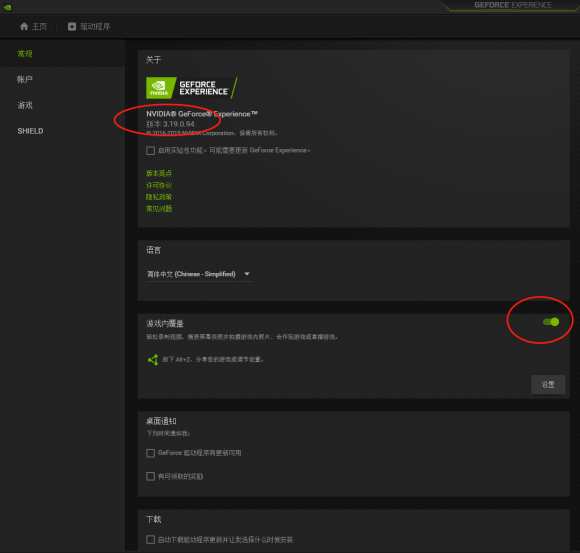Open the language dropdown 简体中文
Image resolution: width=580 pixels, height=553 pixels.
coord(199,274)
